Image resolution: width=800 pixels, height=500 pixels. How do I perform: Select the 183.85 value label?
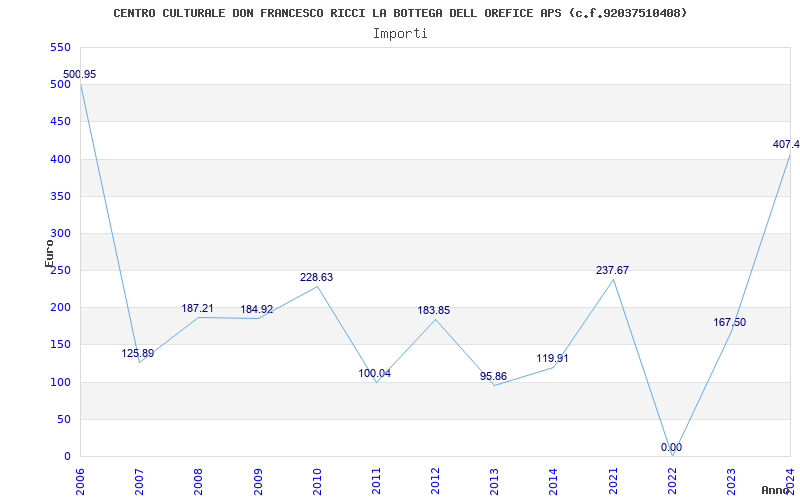434,311
